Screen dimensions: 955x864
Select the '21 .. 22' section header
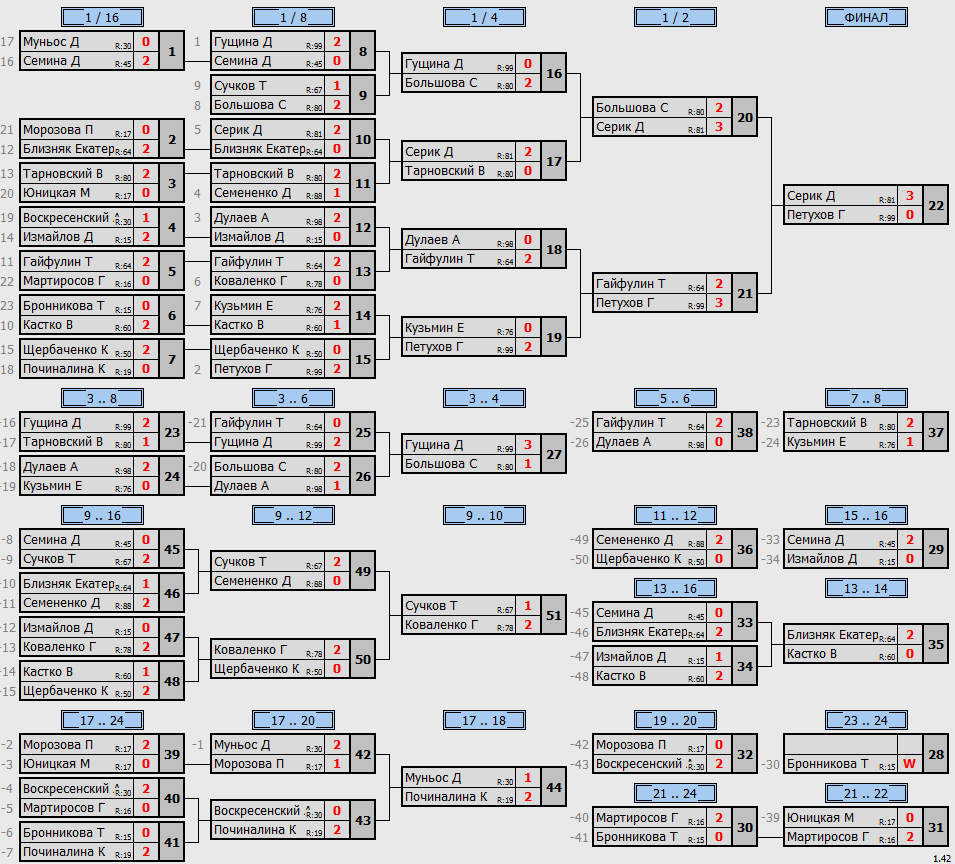[x=866, y=793]
